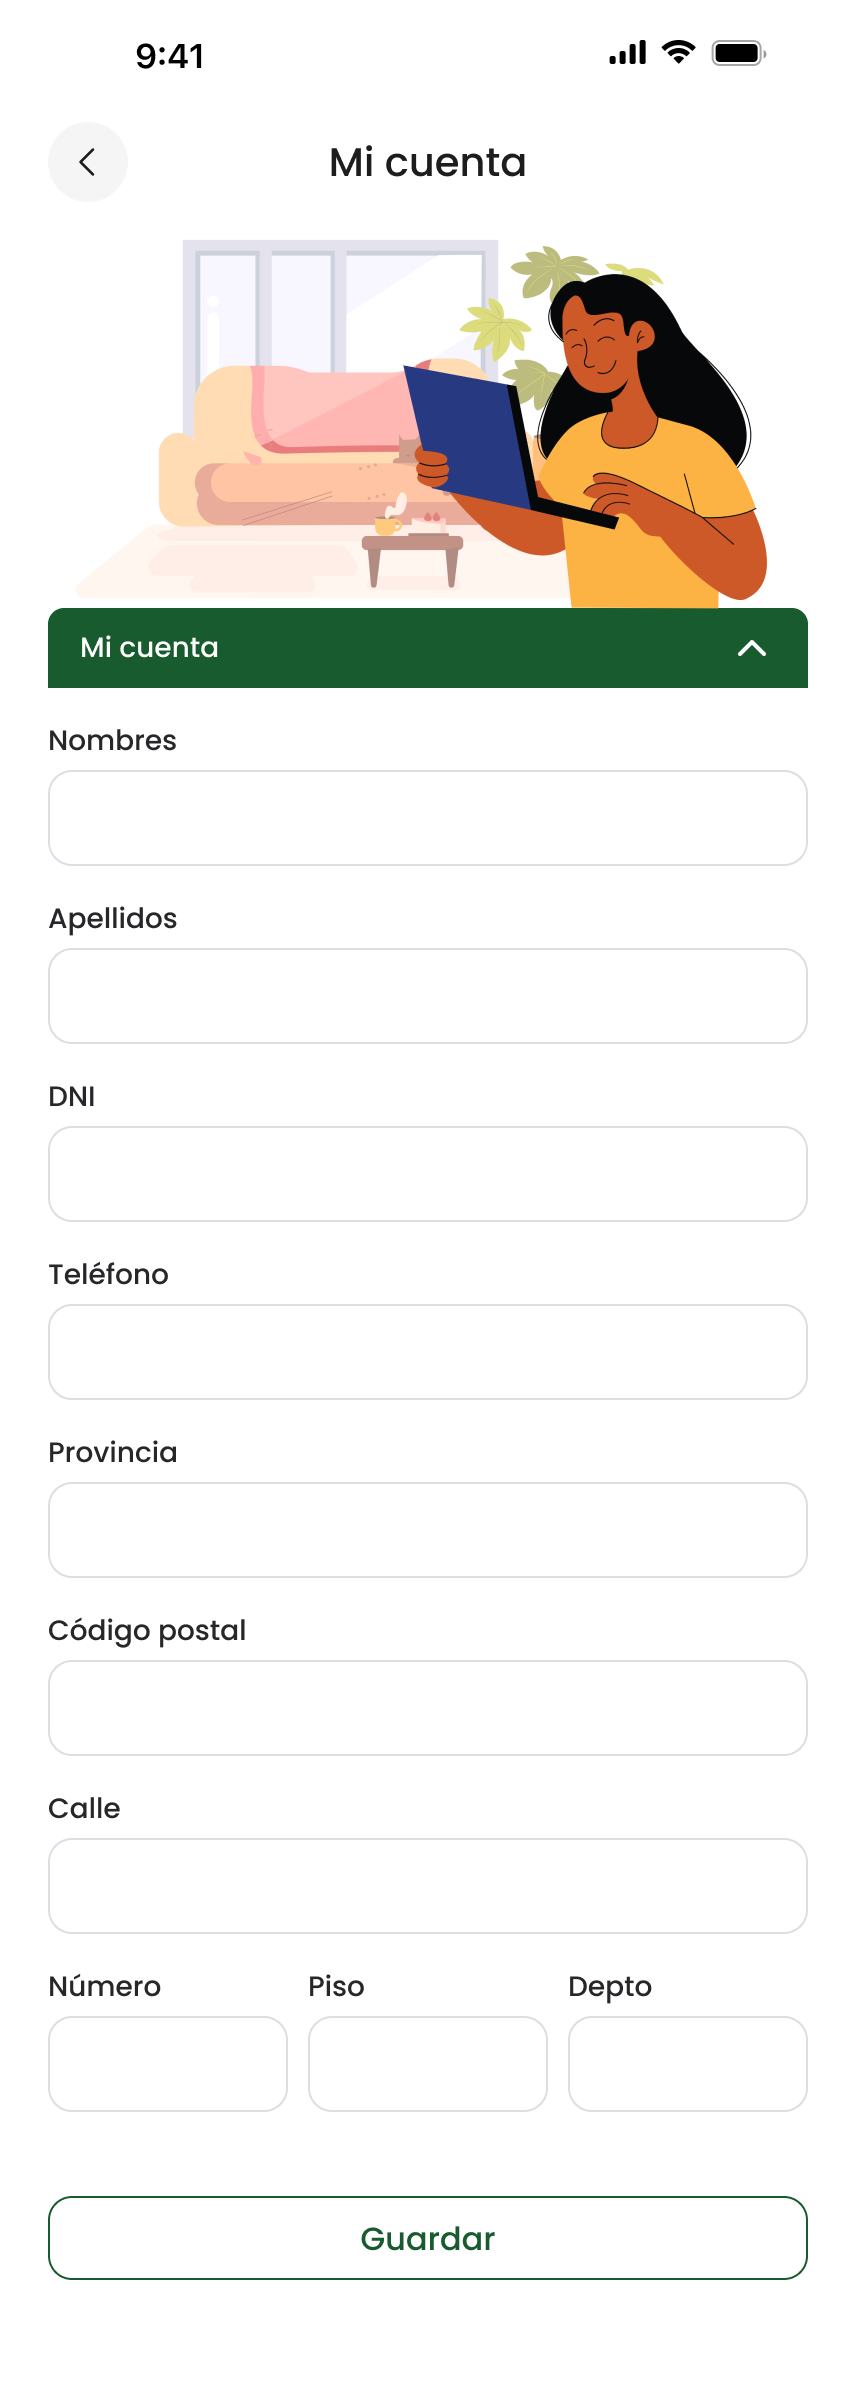856x2392 pixels.
Task: Click into the Teléfono field
Action: point(428,1352)
